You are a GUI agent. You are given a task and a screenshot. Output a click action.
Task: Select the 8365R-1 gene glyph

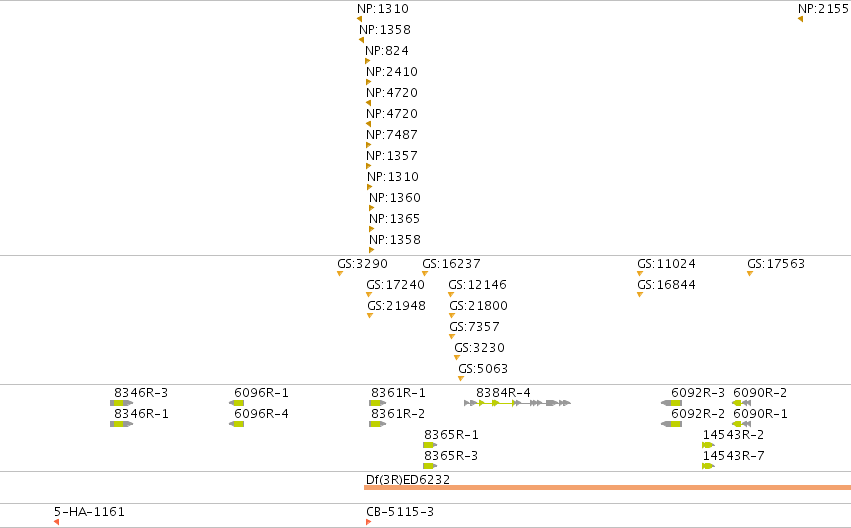(430, 445)
